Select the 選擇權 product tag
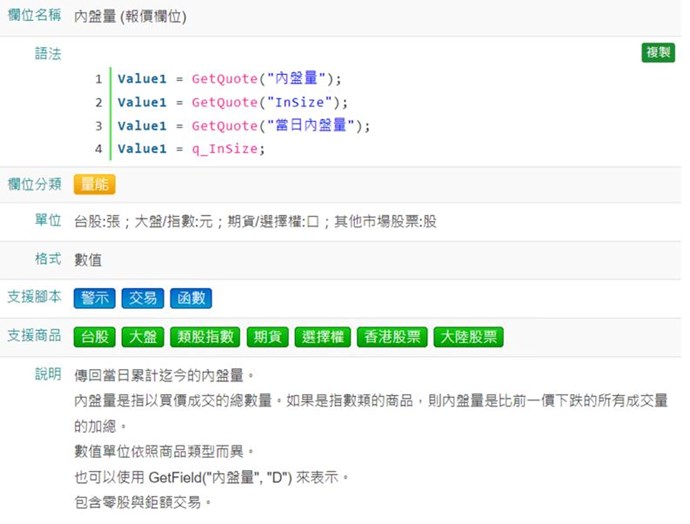Image resolution: width=690 pixels, height=524 pixels. click(322, 337)
